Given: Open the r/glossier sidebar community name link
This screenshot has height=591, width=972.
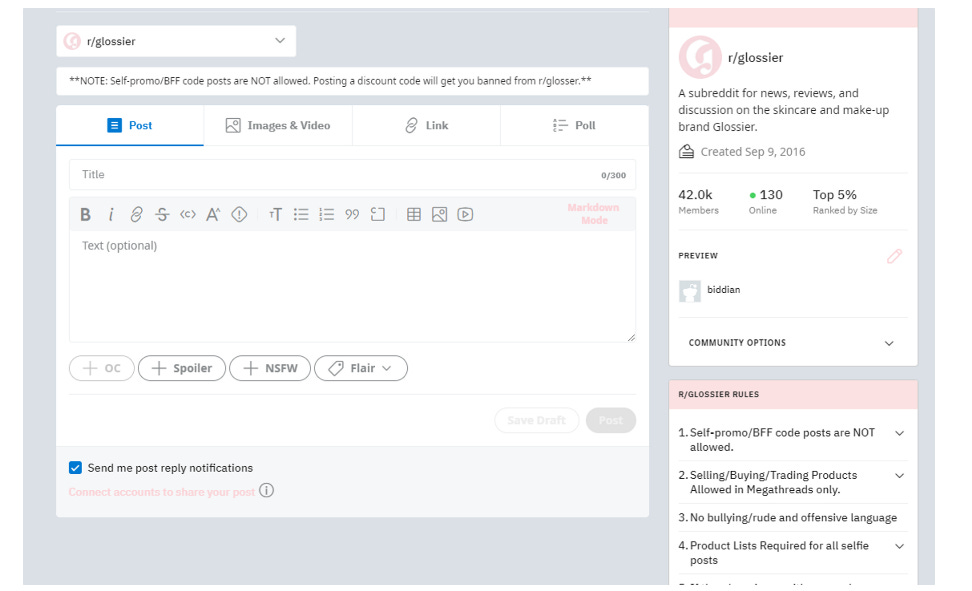Looking at the screenshot, I should tap(755, 58).
